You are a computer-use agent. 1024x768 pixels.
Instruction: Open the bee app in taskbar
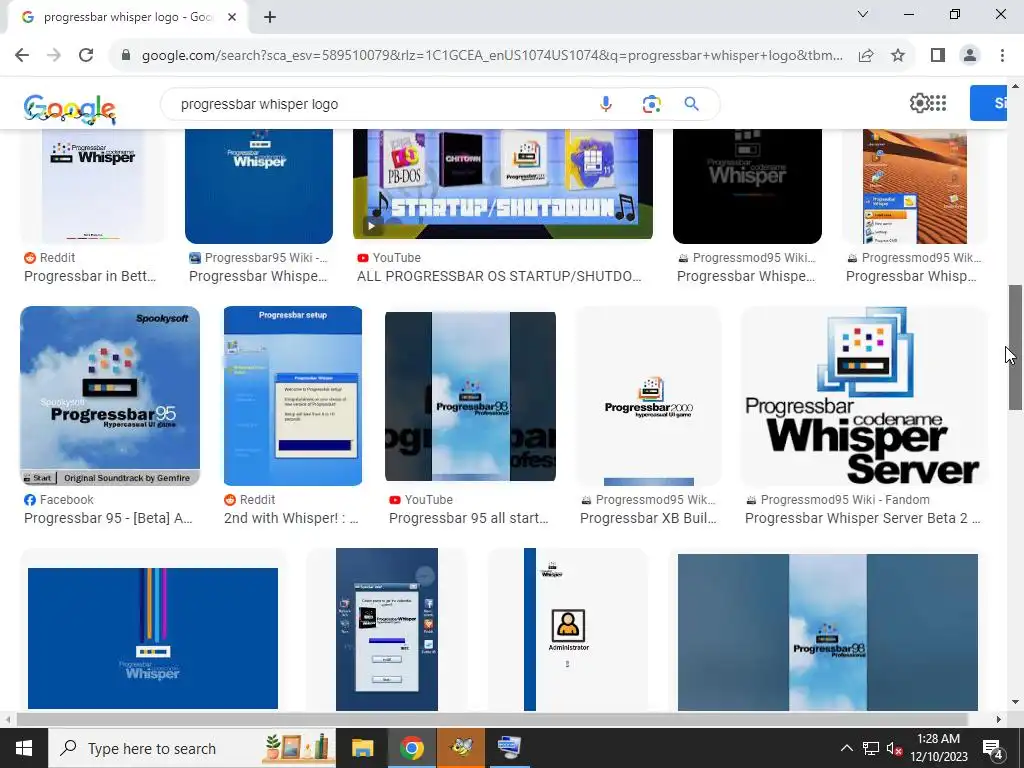(461, 748)
